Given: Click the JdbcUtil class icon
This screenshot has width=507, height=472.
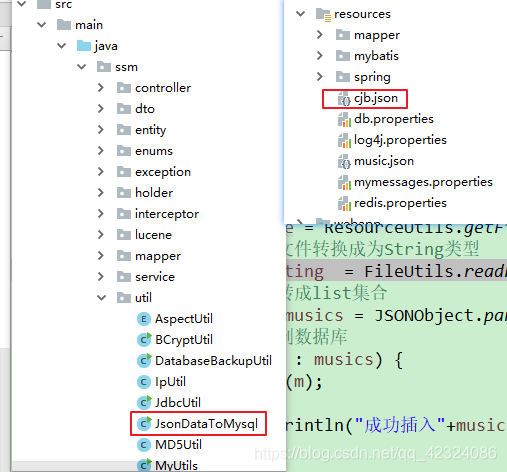Looking at the screenshot, I should coord(144,403).
